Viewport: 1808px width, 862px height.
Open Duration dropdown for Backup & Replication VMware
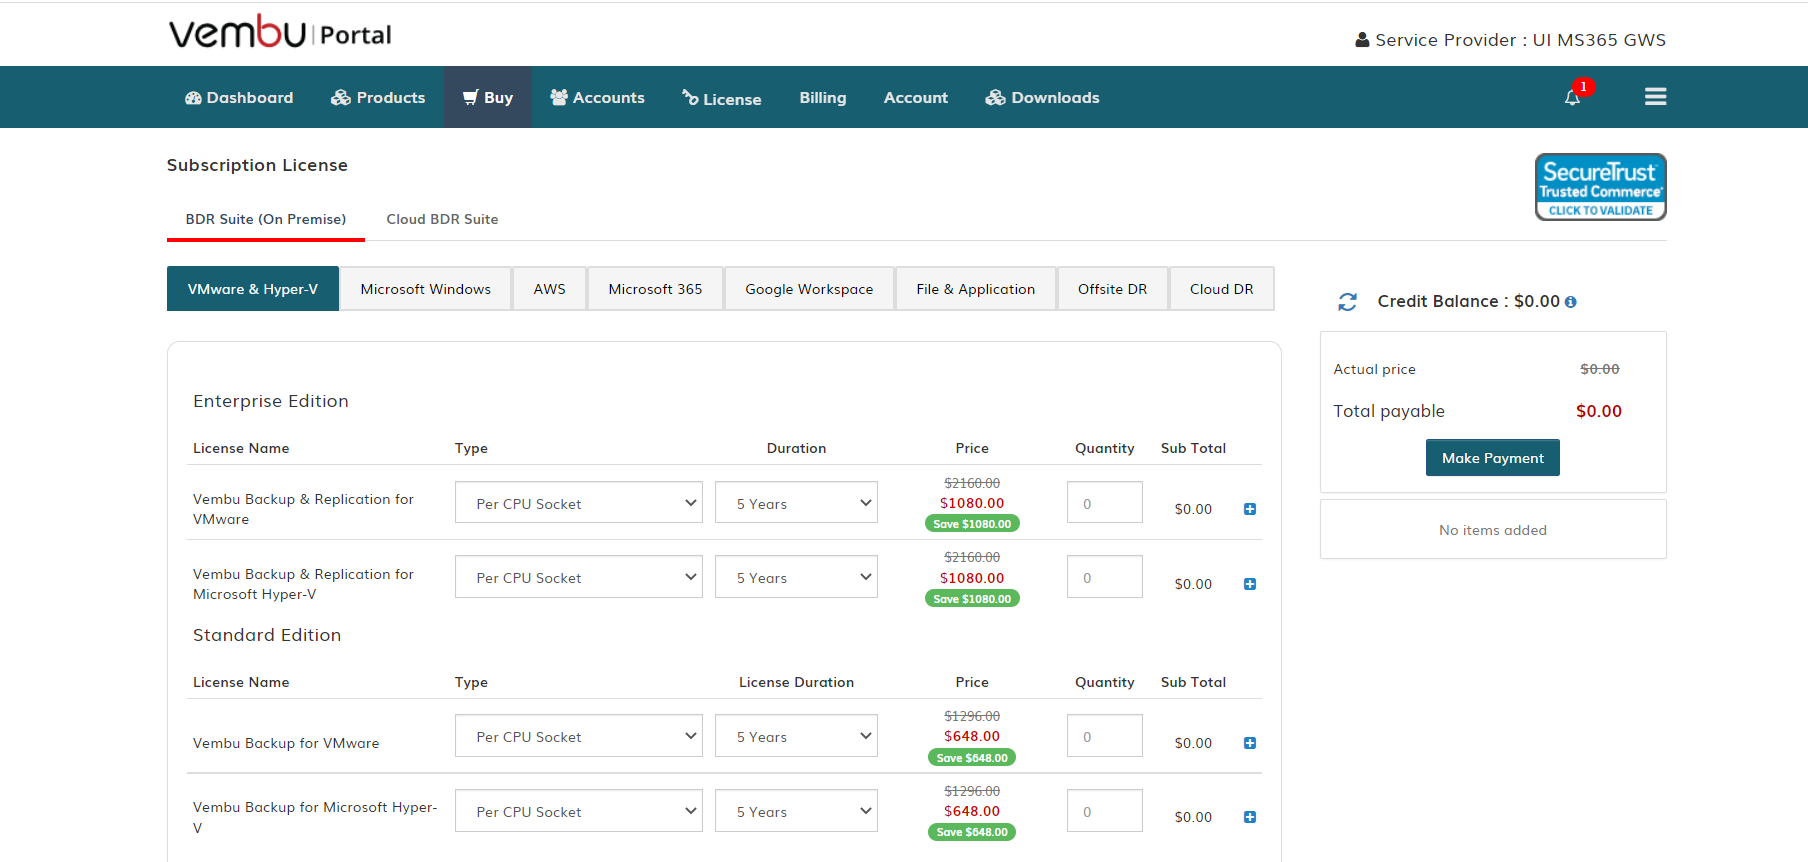[796, 503]
